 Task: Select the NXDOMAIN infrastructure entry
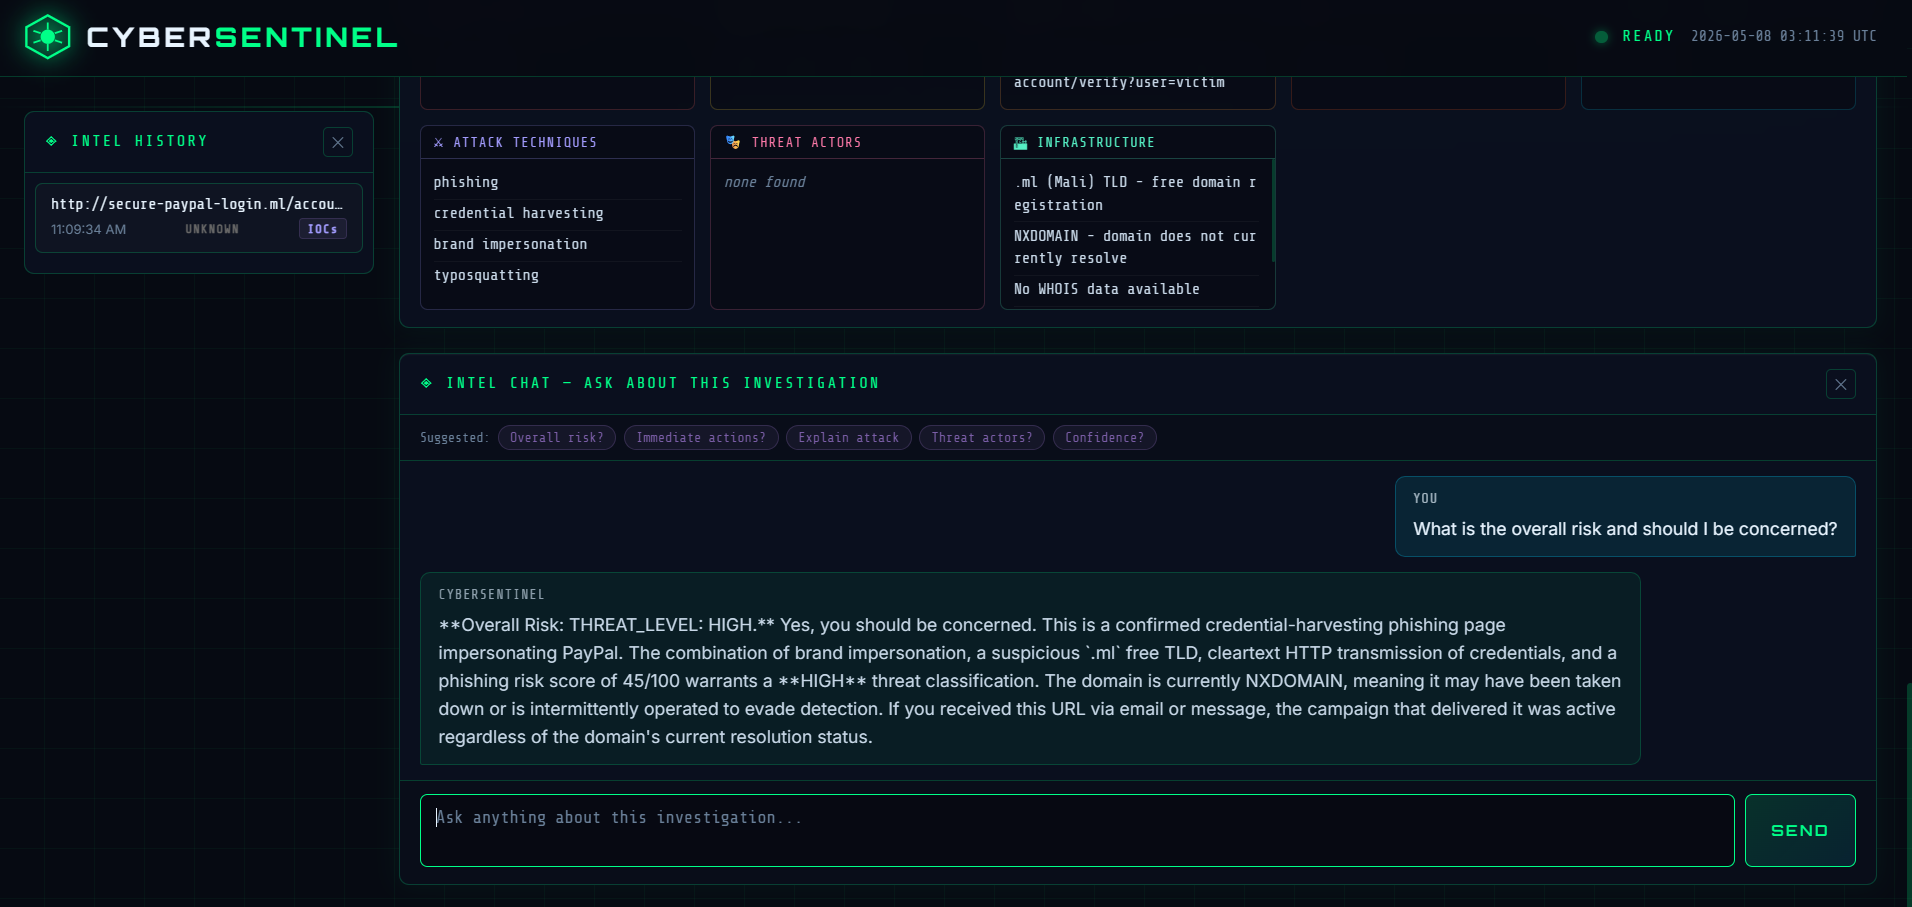pos(1136,247)
